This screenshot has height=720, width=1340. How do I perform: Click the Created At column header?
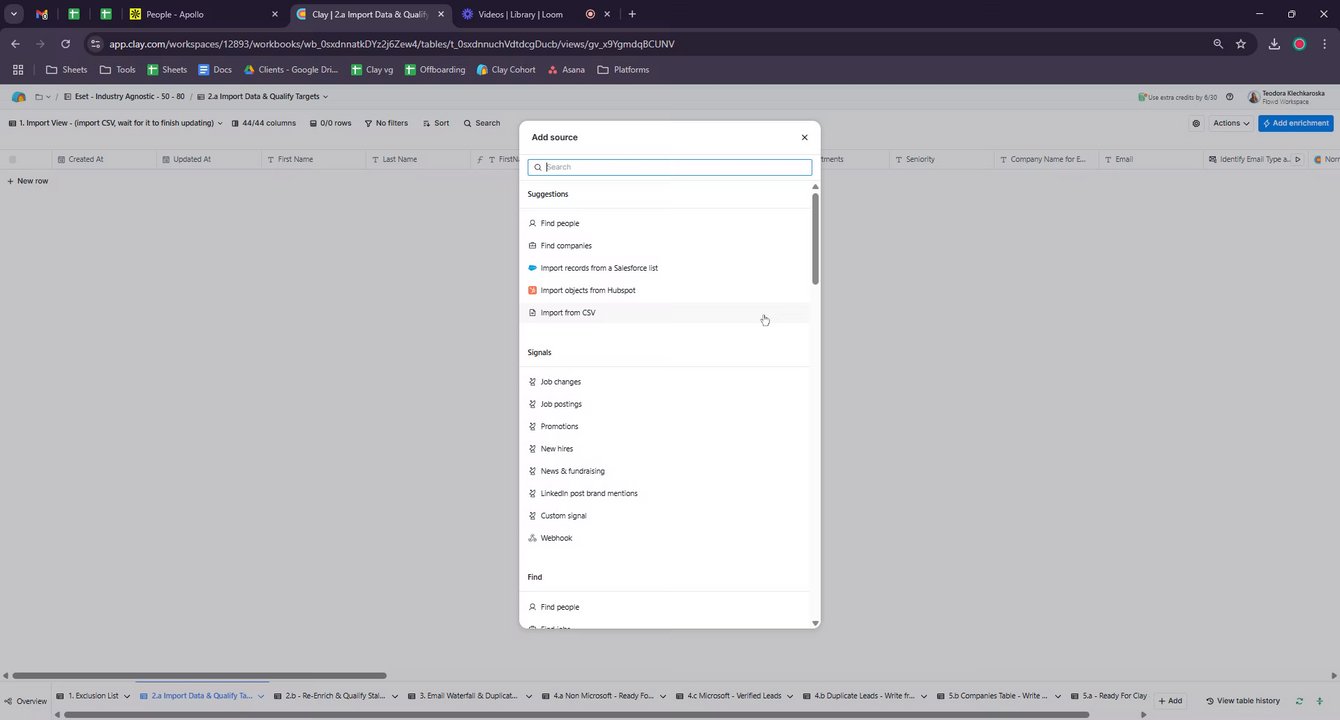coord(104,159)
